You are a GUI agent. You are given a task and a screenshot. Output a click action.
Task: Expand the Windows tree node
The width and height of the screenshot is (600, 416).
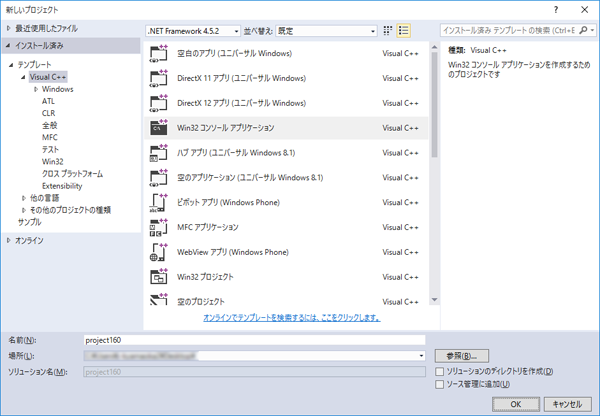point(36,89)
